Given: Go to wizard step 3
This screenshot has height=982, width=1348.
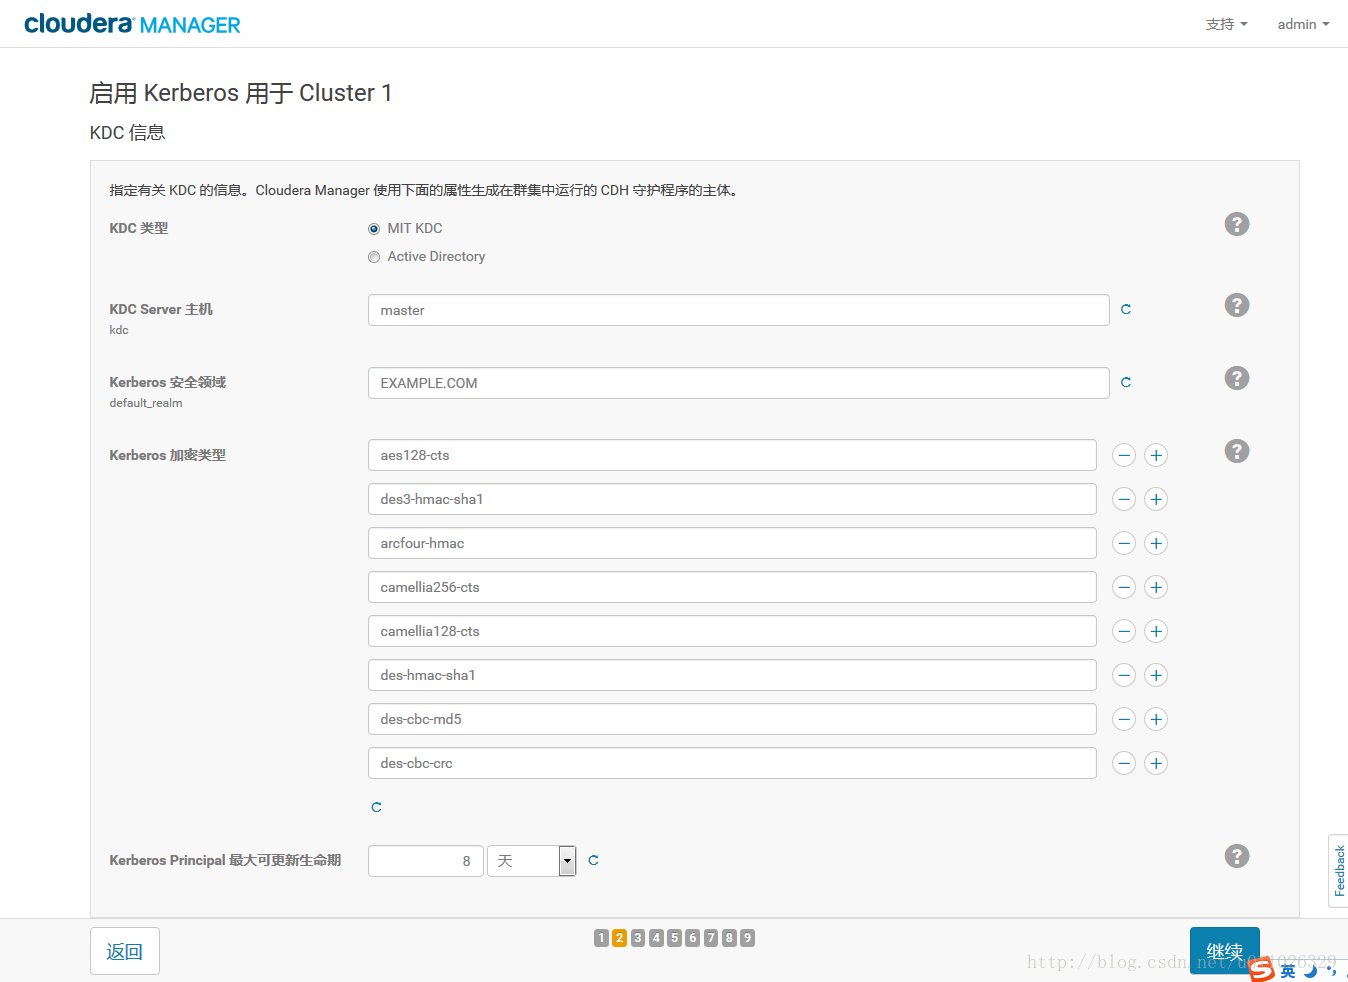Looking at the screenshot, I should [638, 938].
